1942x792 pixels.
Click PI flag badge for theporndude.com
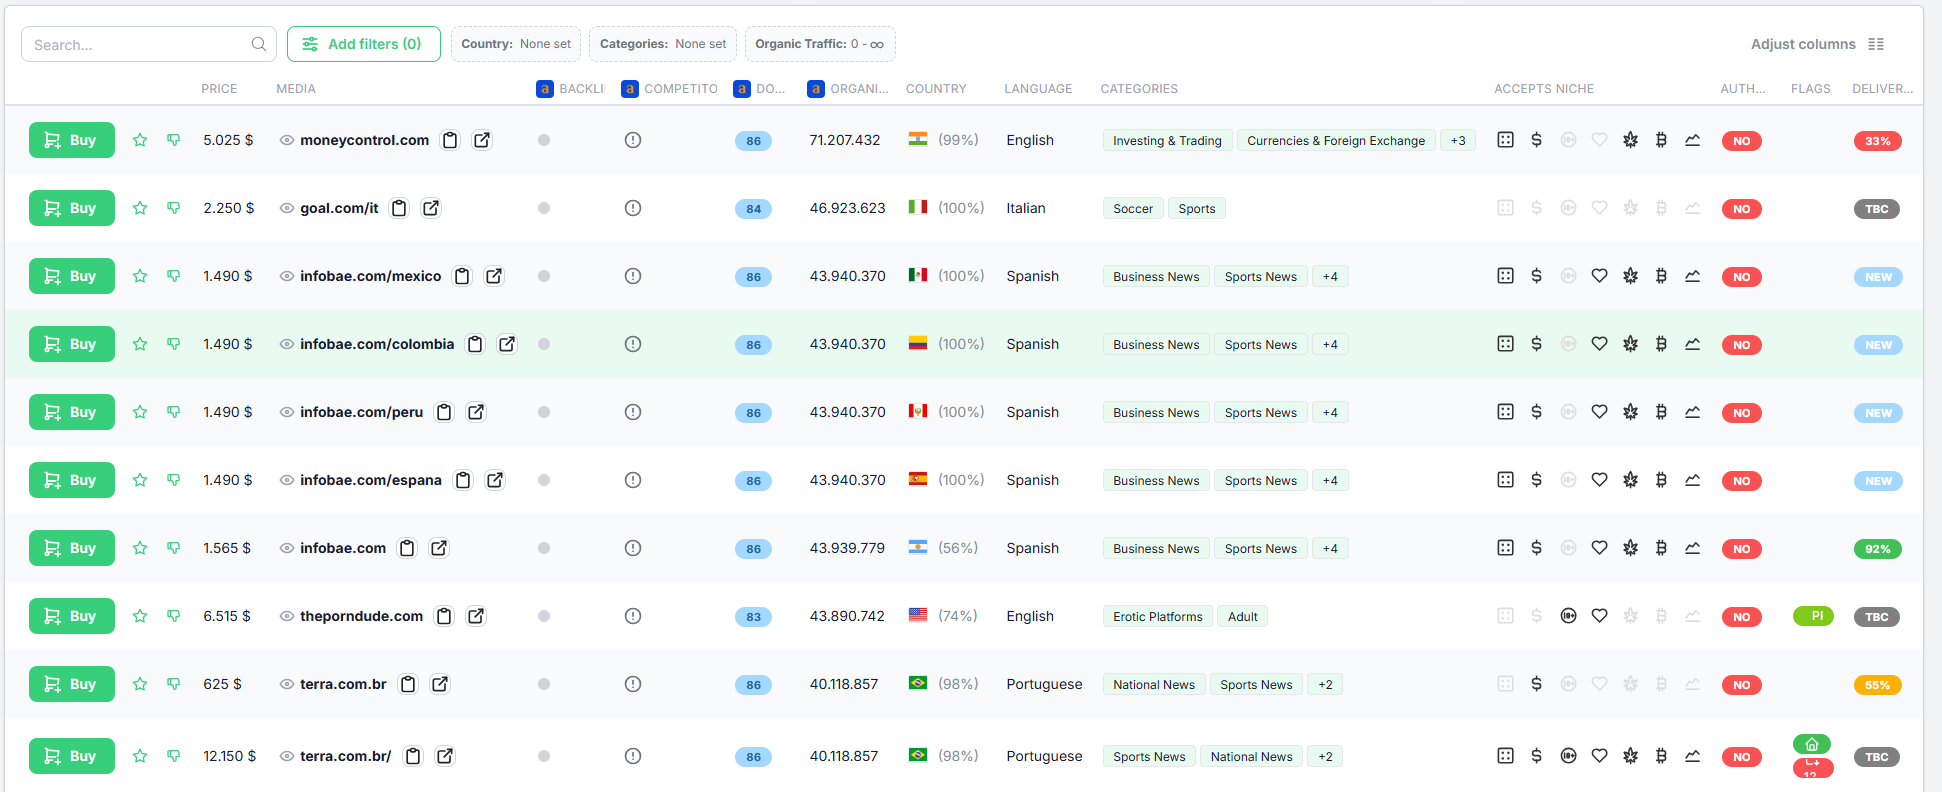pyautogui.click(x=1813, y=616)
